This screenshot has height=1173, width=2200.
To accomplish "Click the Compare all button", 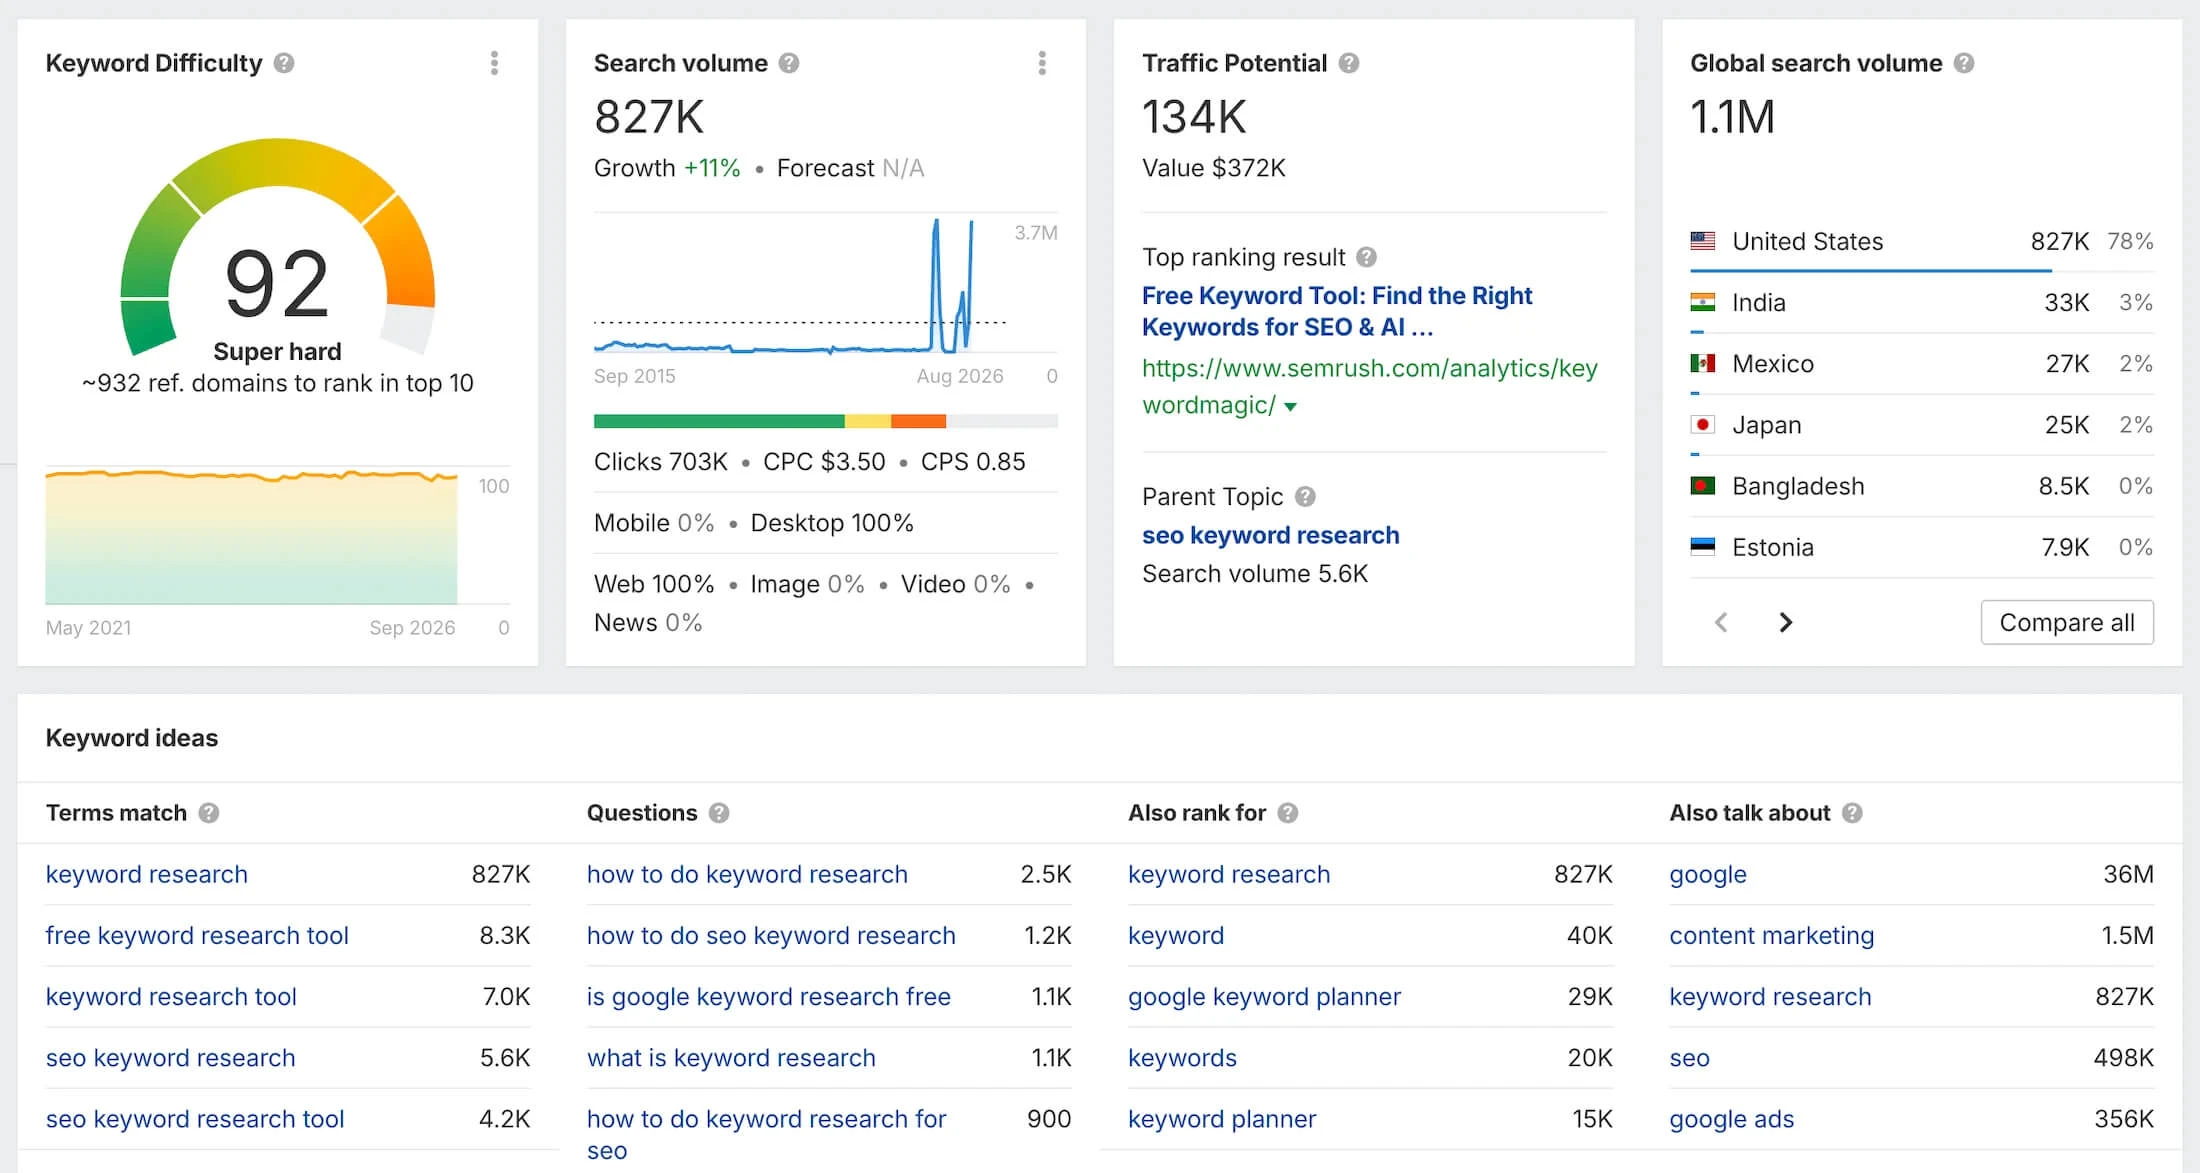I will [2067, 622].
